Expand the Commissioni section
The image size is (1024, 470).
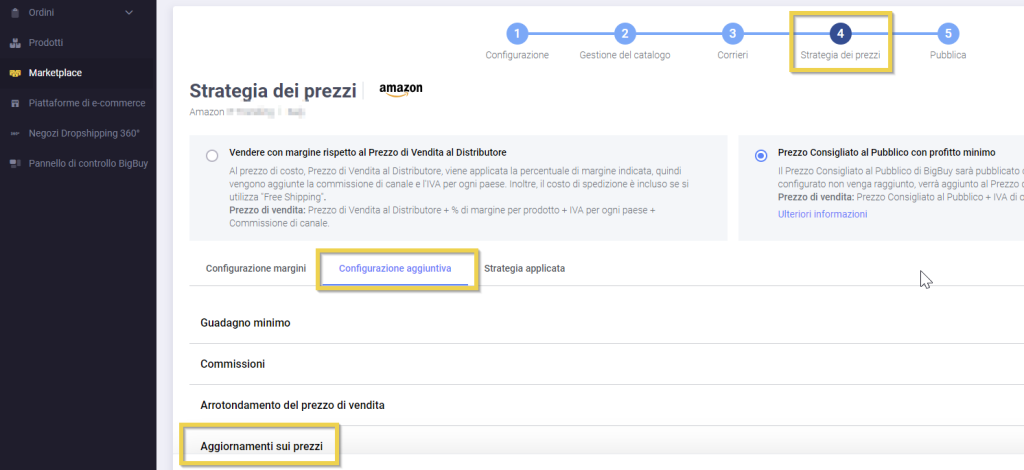[x=232, y=364]
